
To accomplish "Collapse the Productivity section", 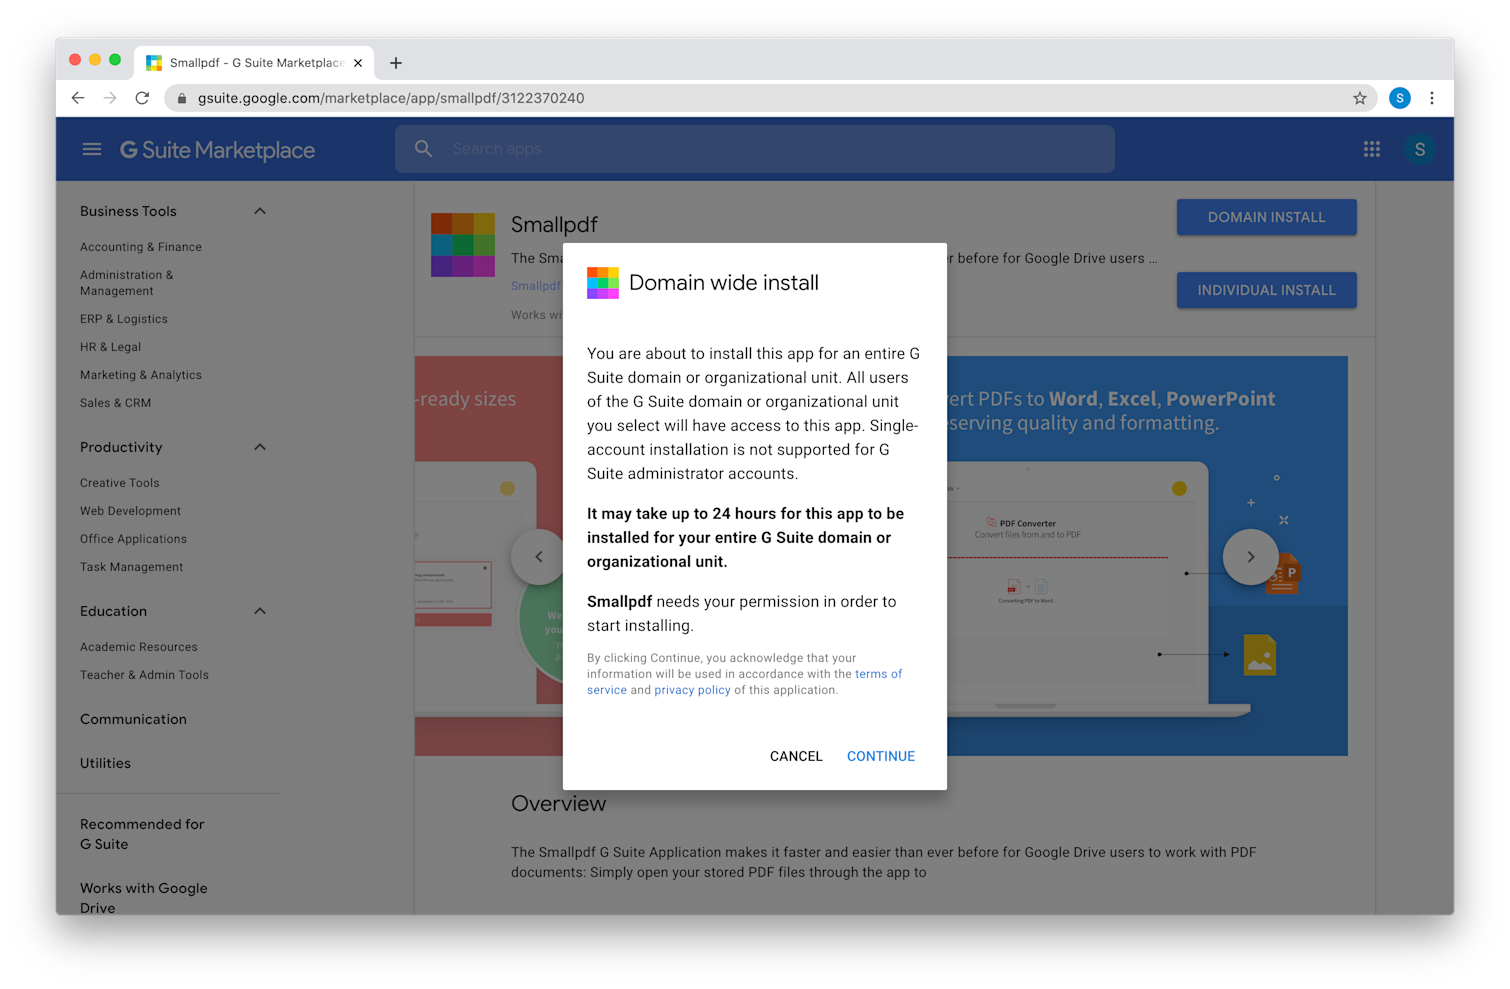I will [x=260, y=447].
